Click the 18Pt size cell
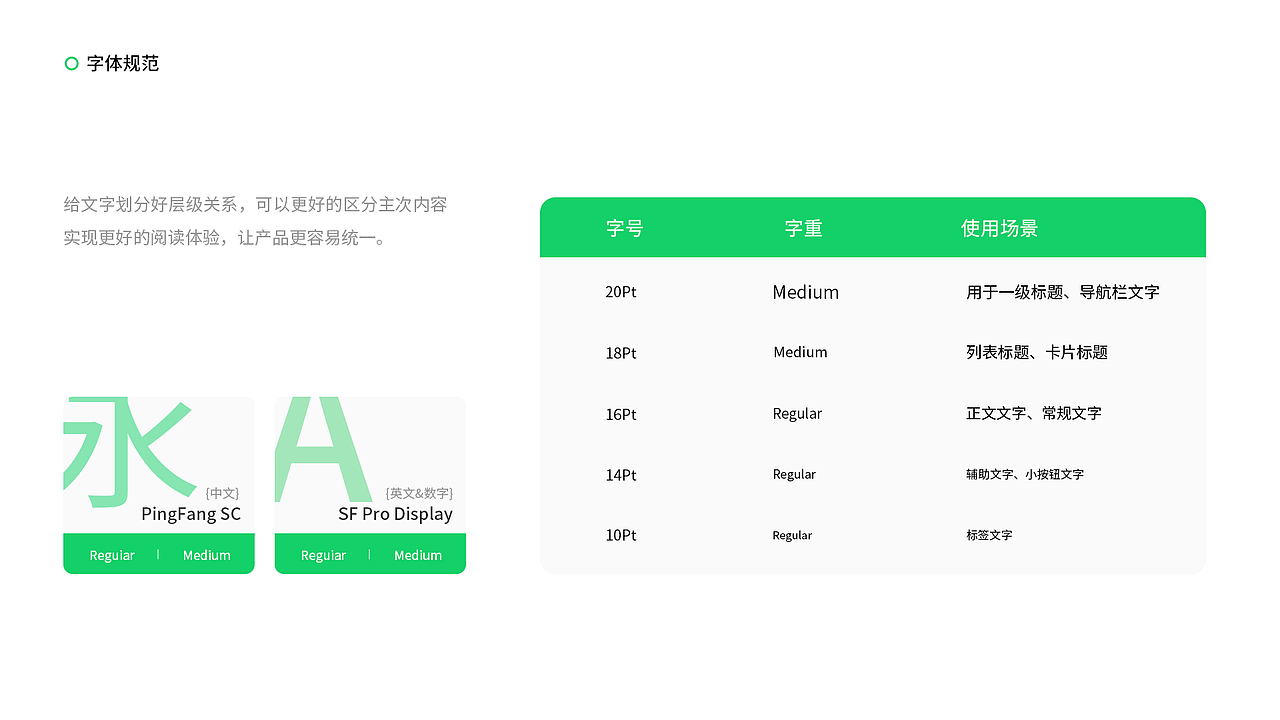This screenshot has height=720, width=1280. [x=621, y=353]
